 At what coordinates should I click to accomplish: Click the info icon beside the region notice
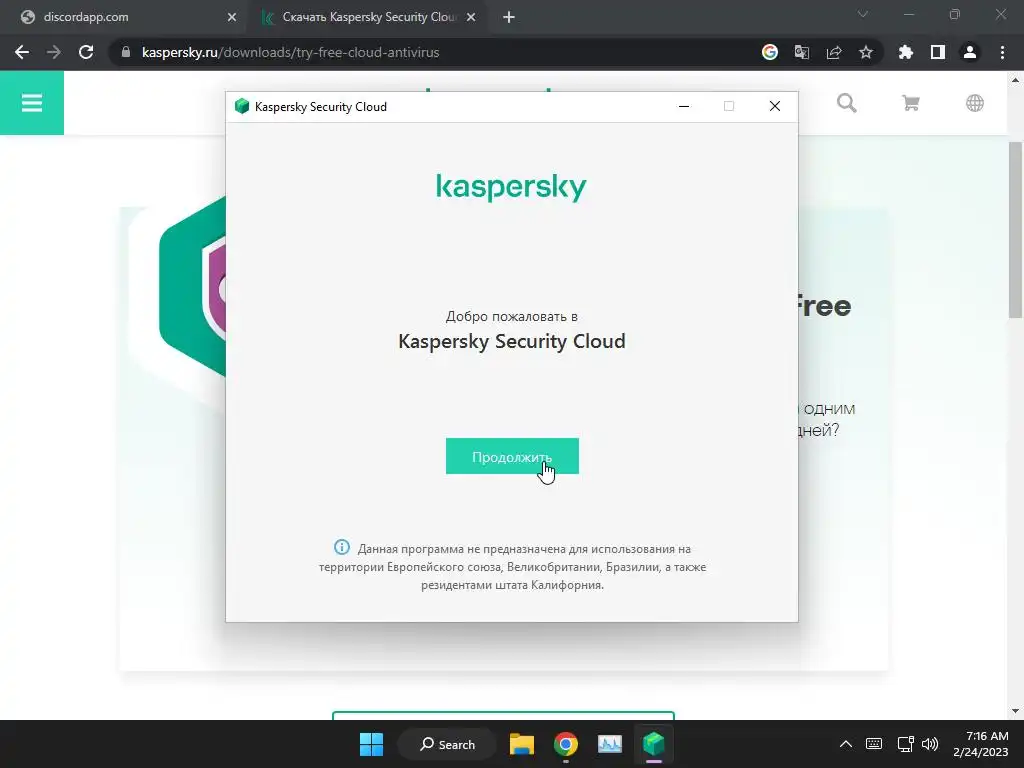point(342,547)
